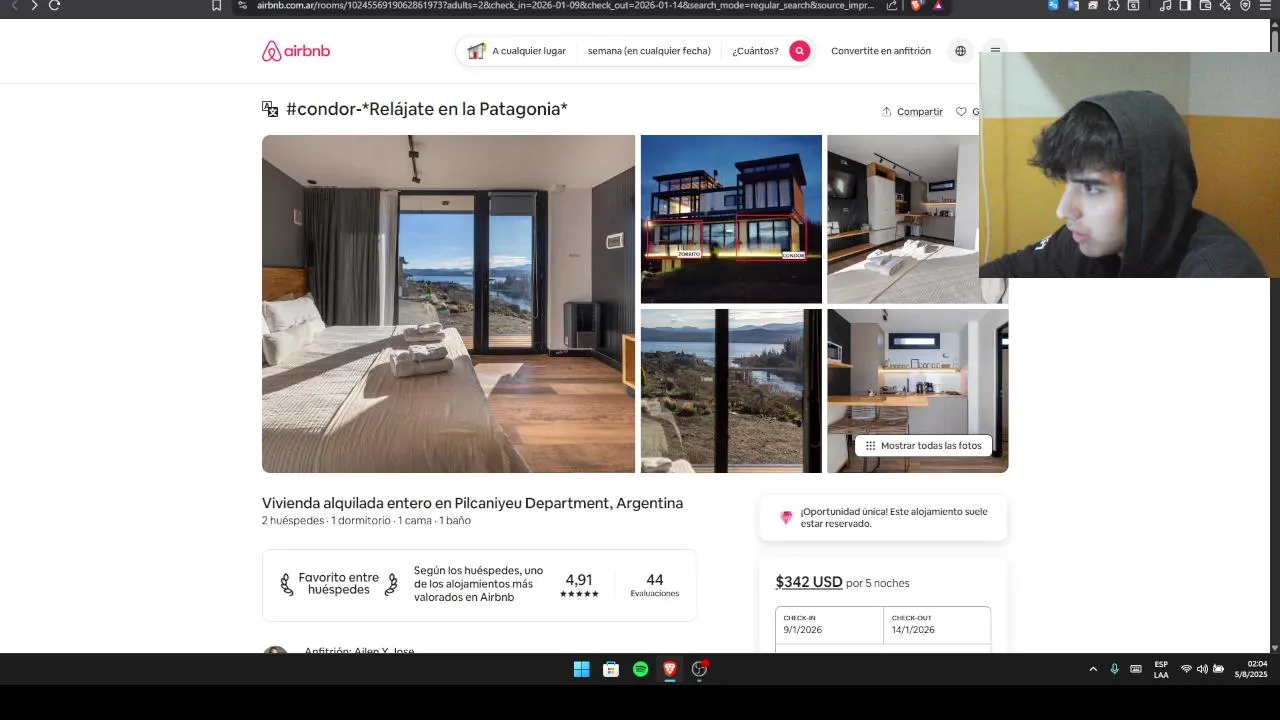Open the touch keyboard tray icon
This screenshot has height=720, width=1280.
pyautogui.click(x=1136, y=669)
